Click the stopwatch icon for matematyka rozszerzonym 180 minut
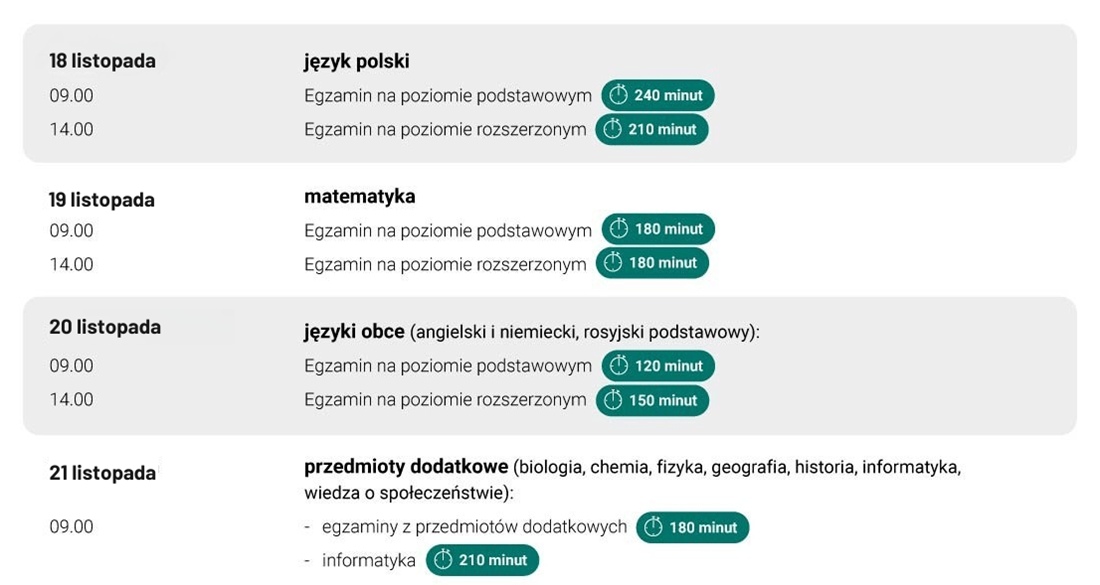This screenshot has height=585, width=1100. [x=614, y=263]
